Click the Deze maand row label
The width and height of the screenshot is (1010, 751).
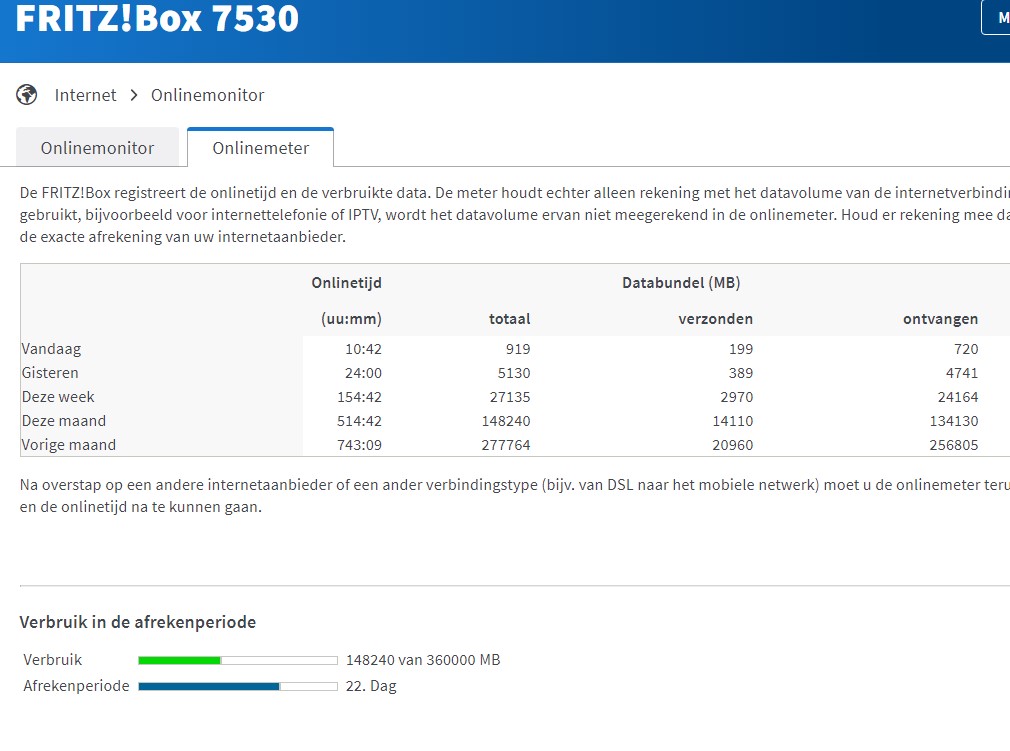click(63, 421)
